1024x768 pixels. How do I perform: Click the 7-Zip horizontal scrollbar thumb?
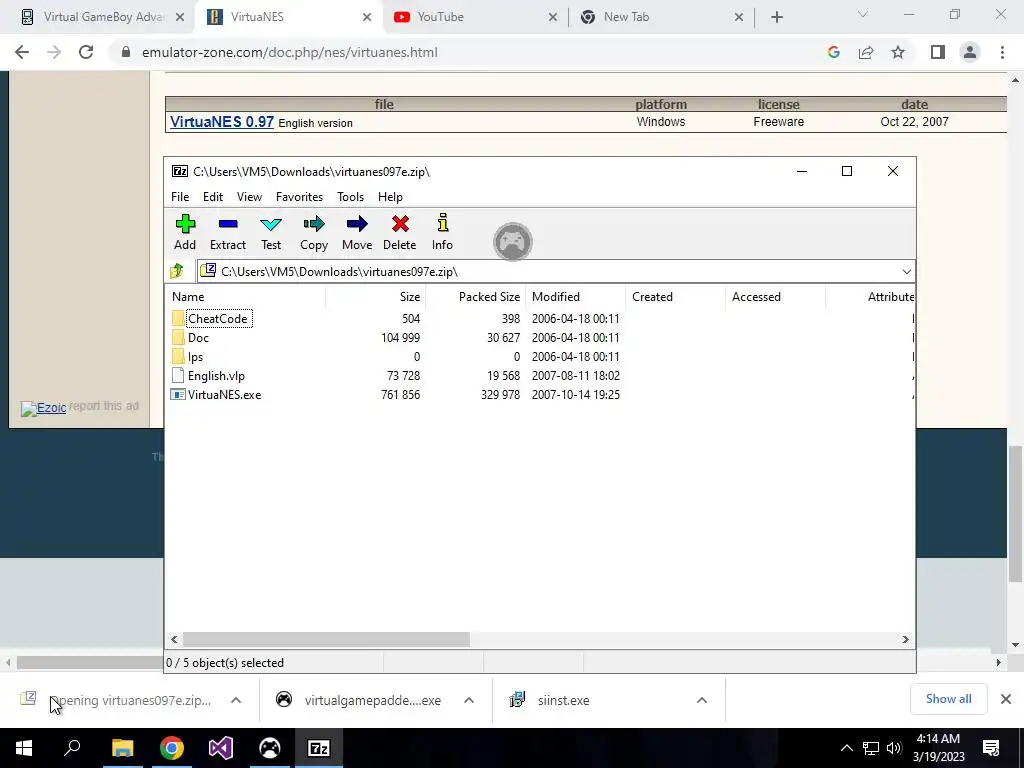point(326,639)
